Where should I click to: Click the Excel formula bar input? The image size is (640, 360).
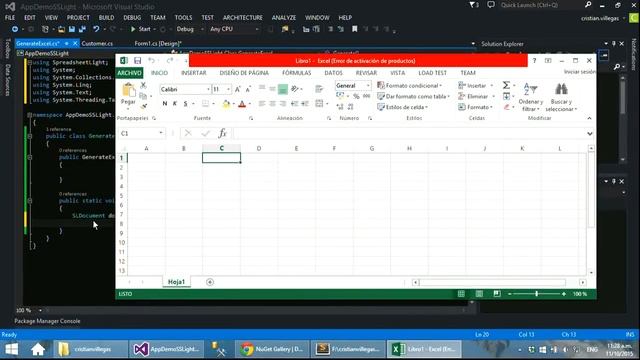(x=409, y=133)
